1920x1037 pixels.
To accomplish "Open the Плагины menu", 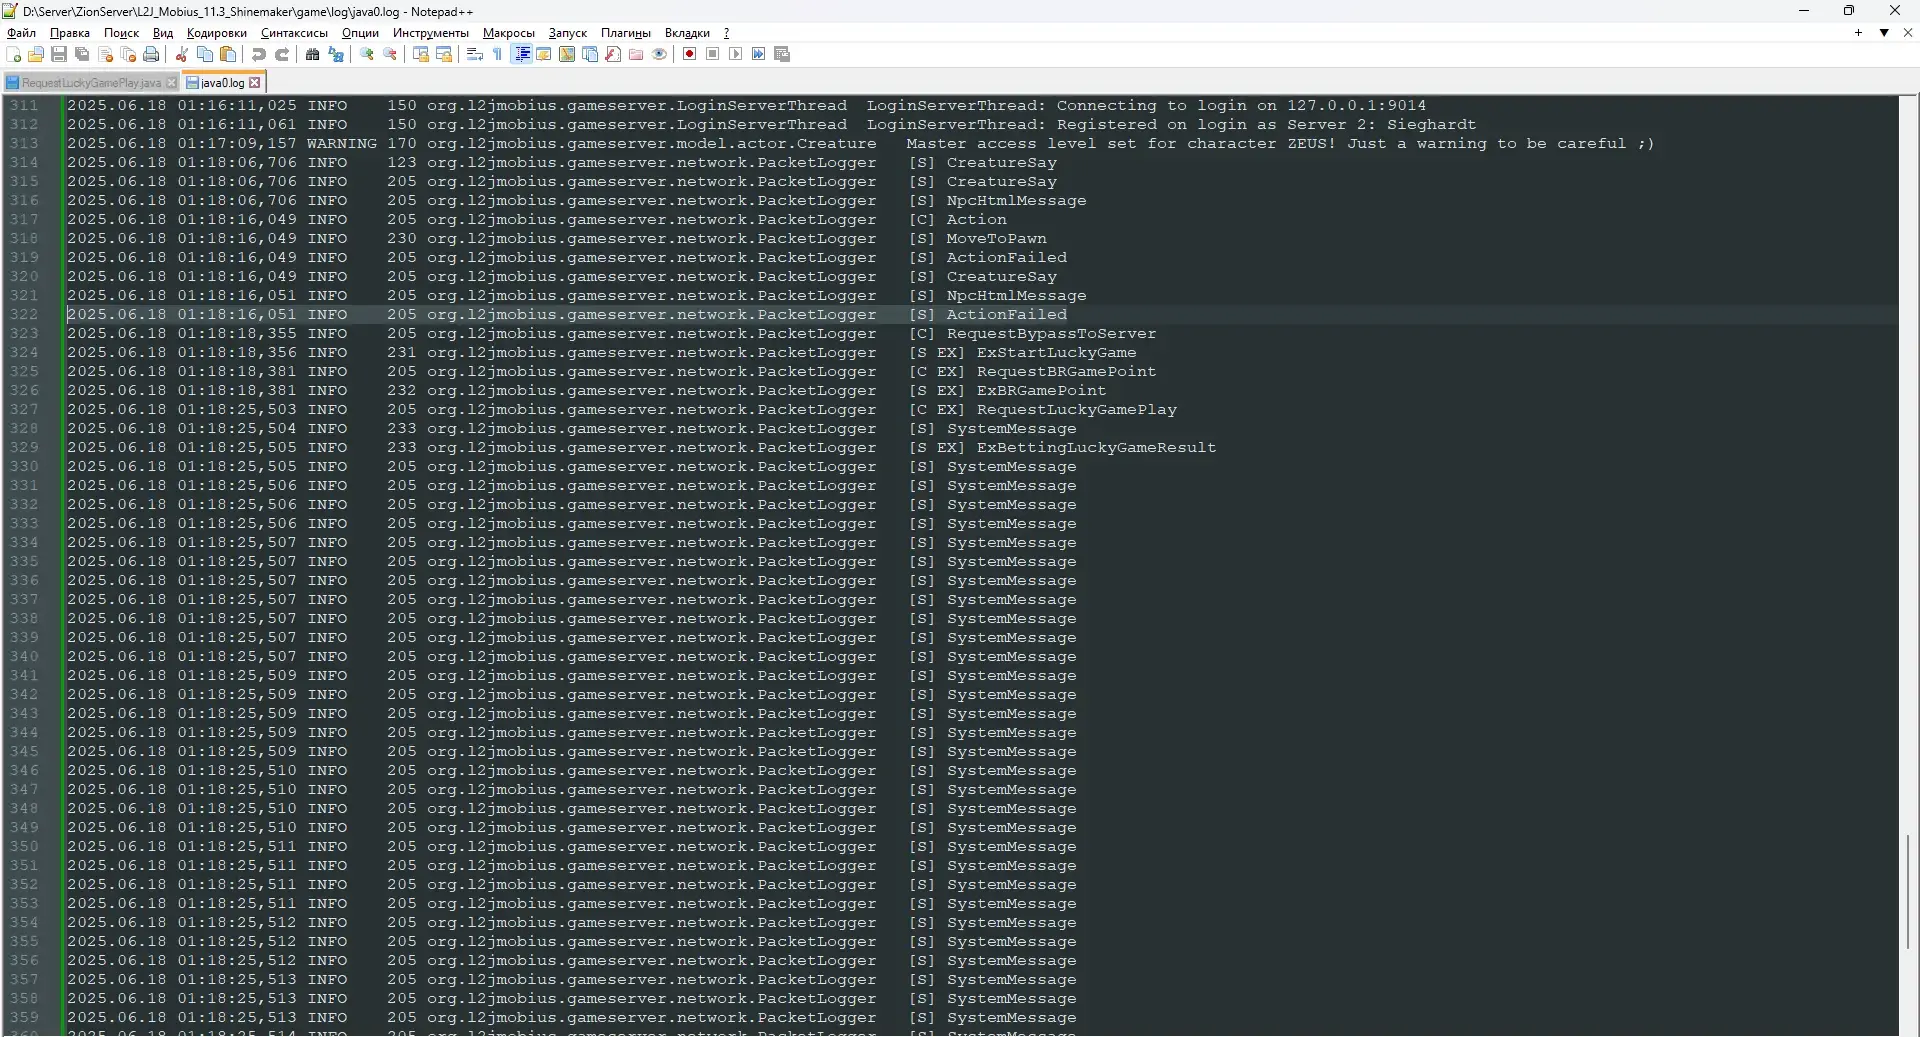I will (x=626, y=33).
